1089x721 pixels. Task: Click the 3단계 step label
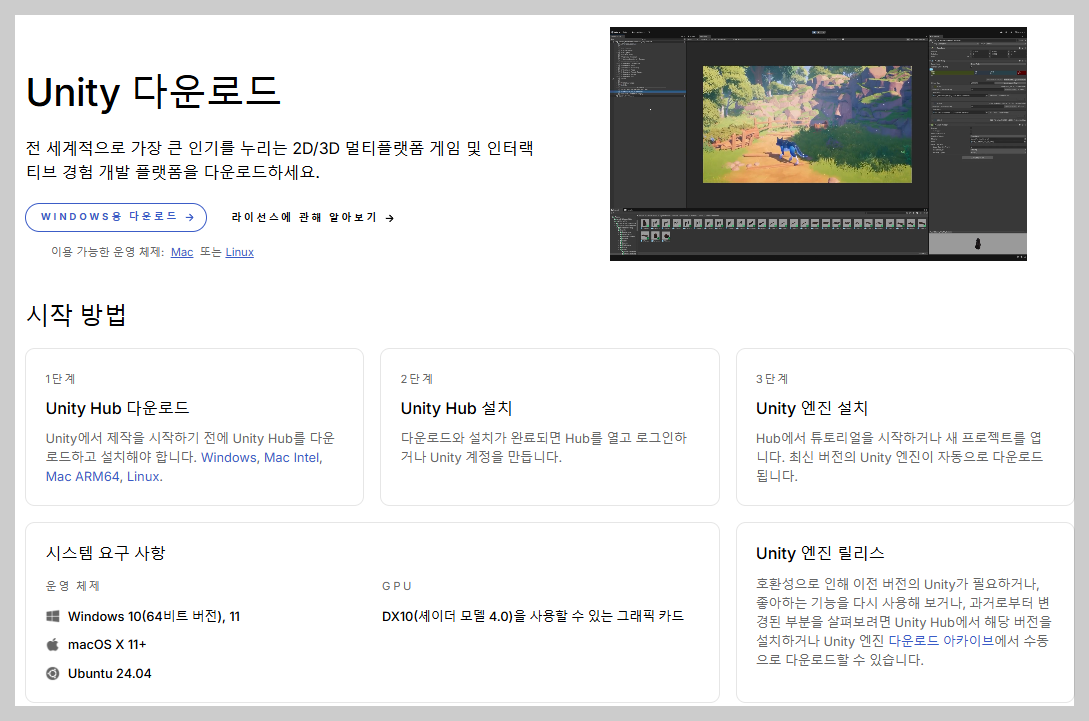tap(772, 379)
